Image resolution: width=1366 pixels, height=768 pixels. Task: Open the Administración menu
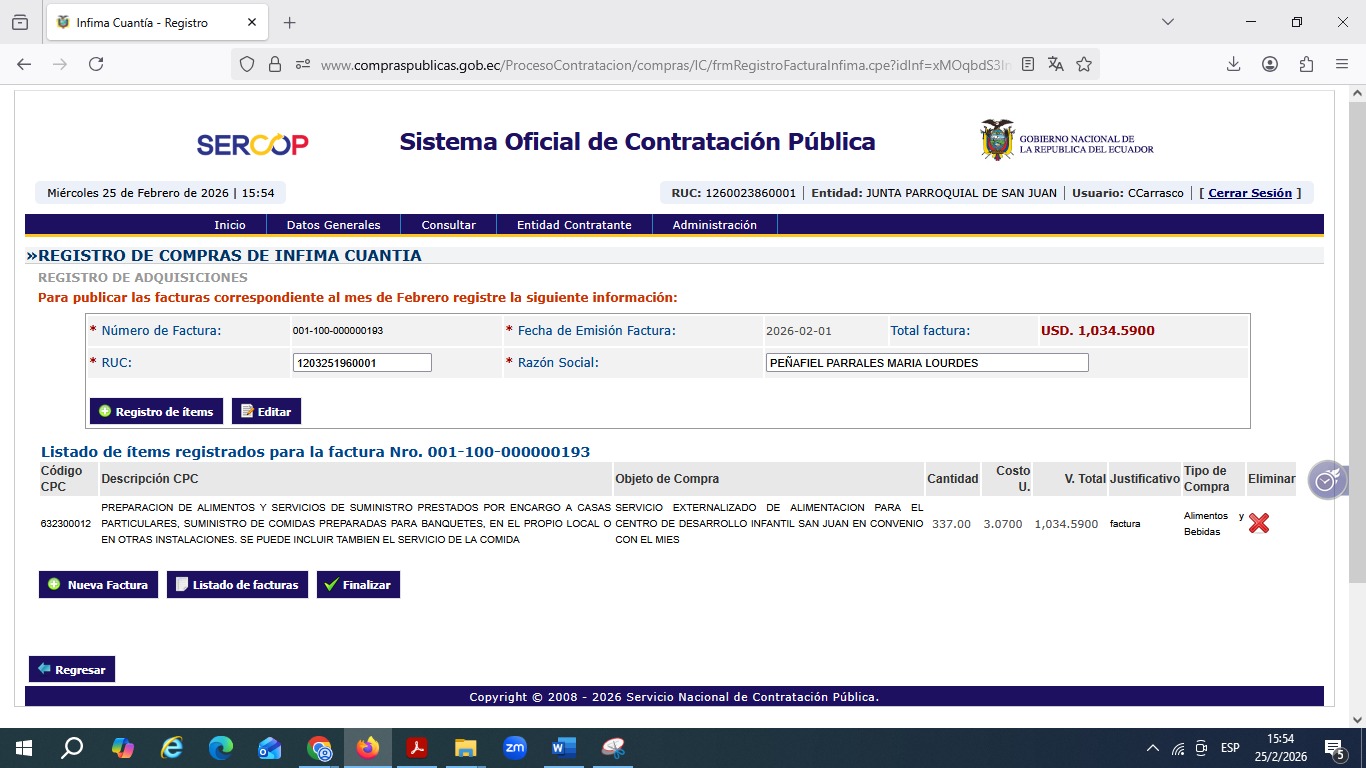click(714, 225)
